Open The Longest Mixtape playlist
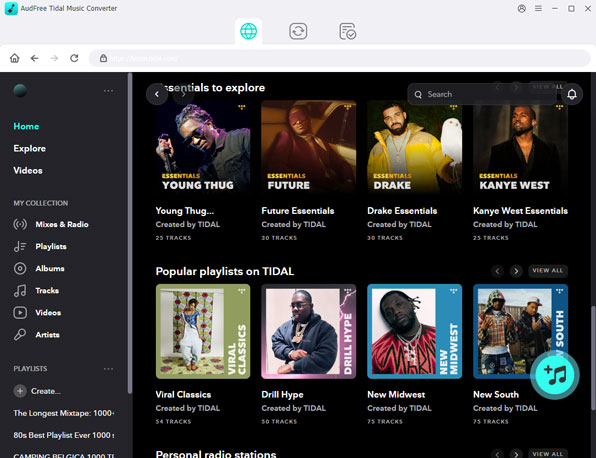 click(64, 413)
